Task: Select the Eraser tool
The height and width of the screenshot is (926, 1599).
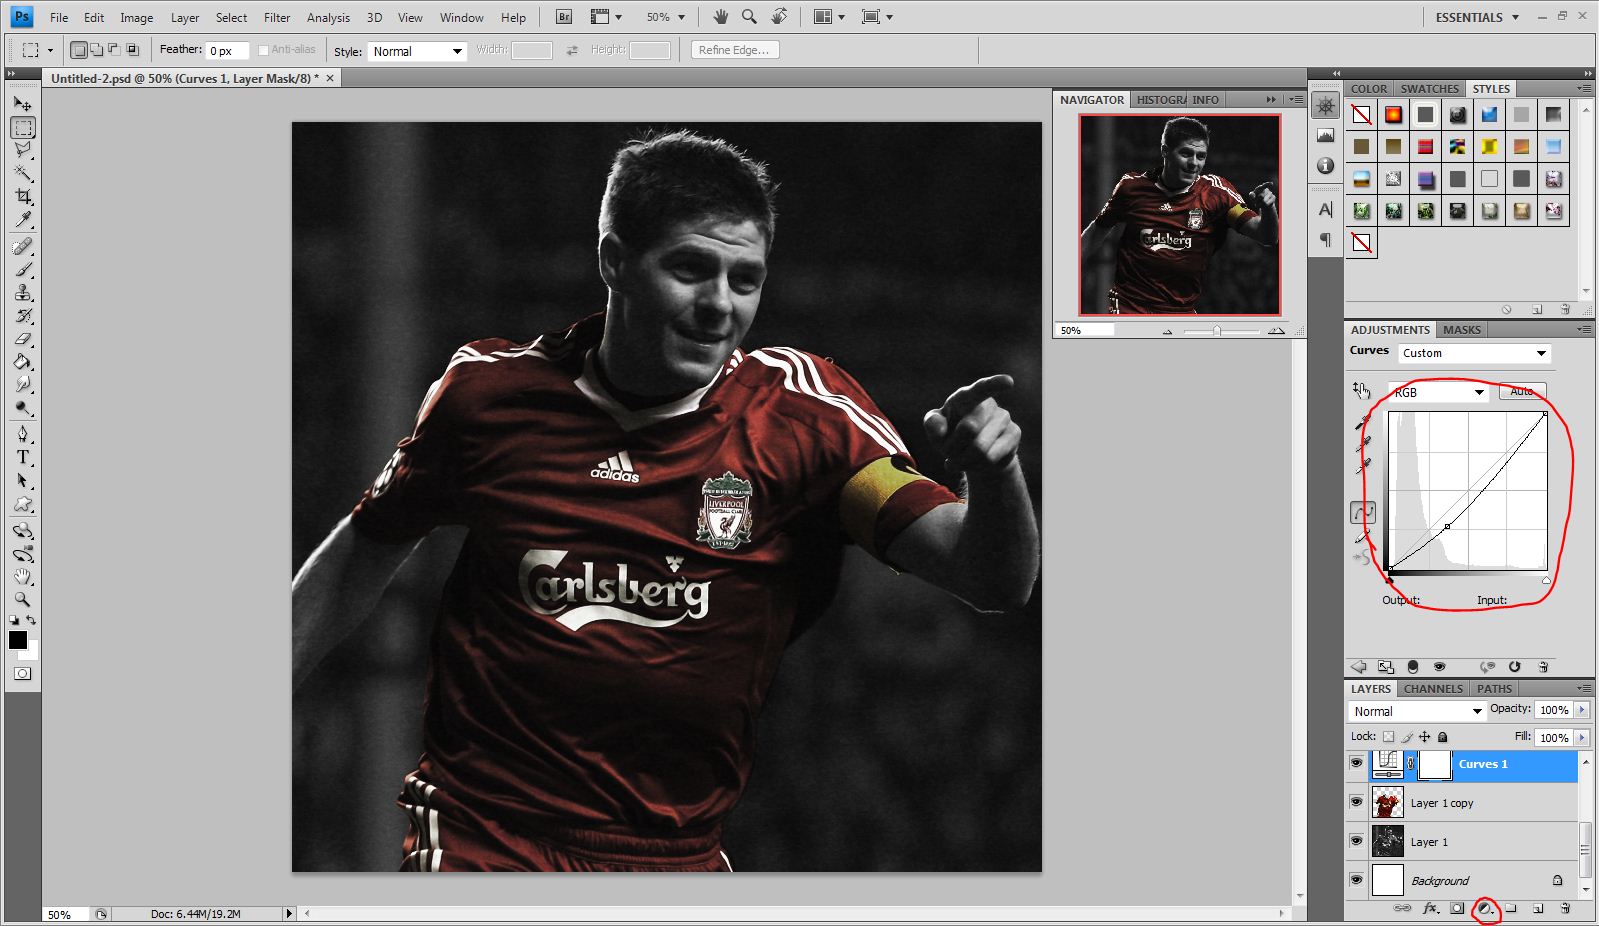Action: [22, 339]
